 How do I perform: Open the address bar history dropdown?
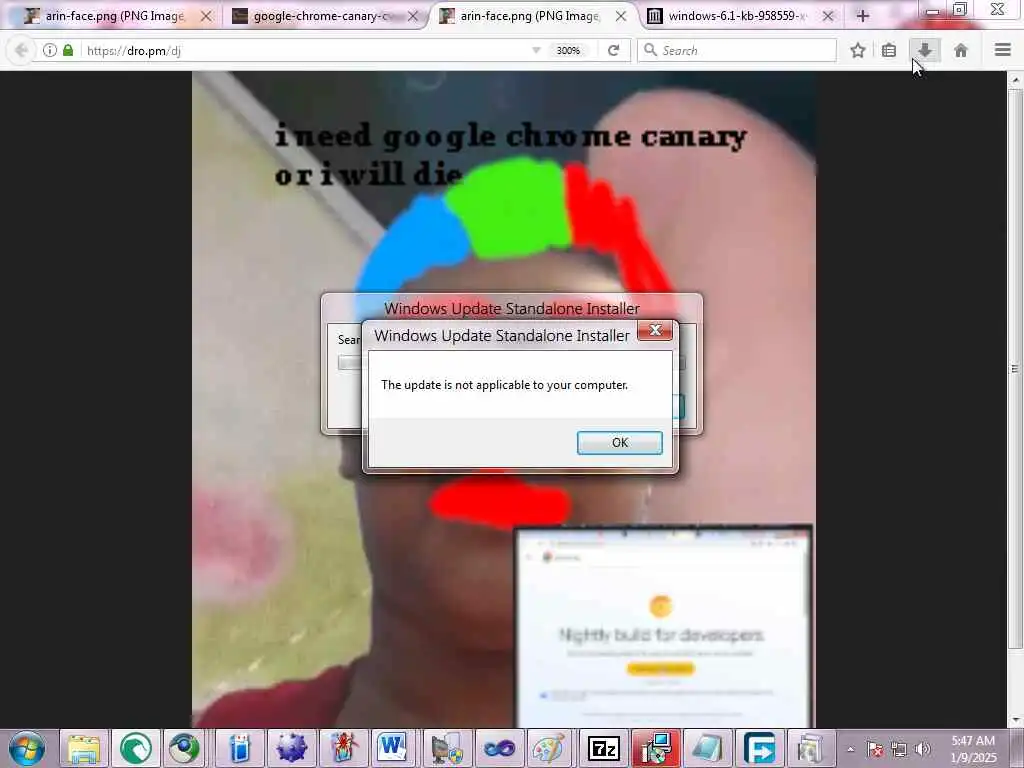coord(536,50)
